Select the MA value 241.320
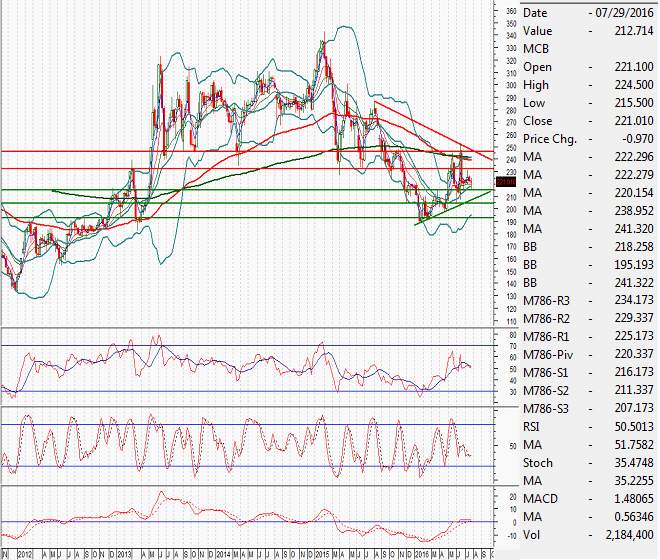 [x=633, y=229]
